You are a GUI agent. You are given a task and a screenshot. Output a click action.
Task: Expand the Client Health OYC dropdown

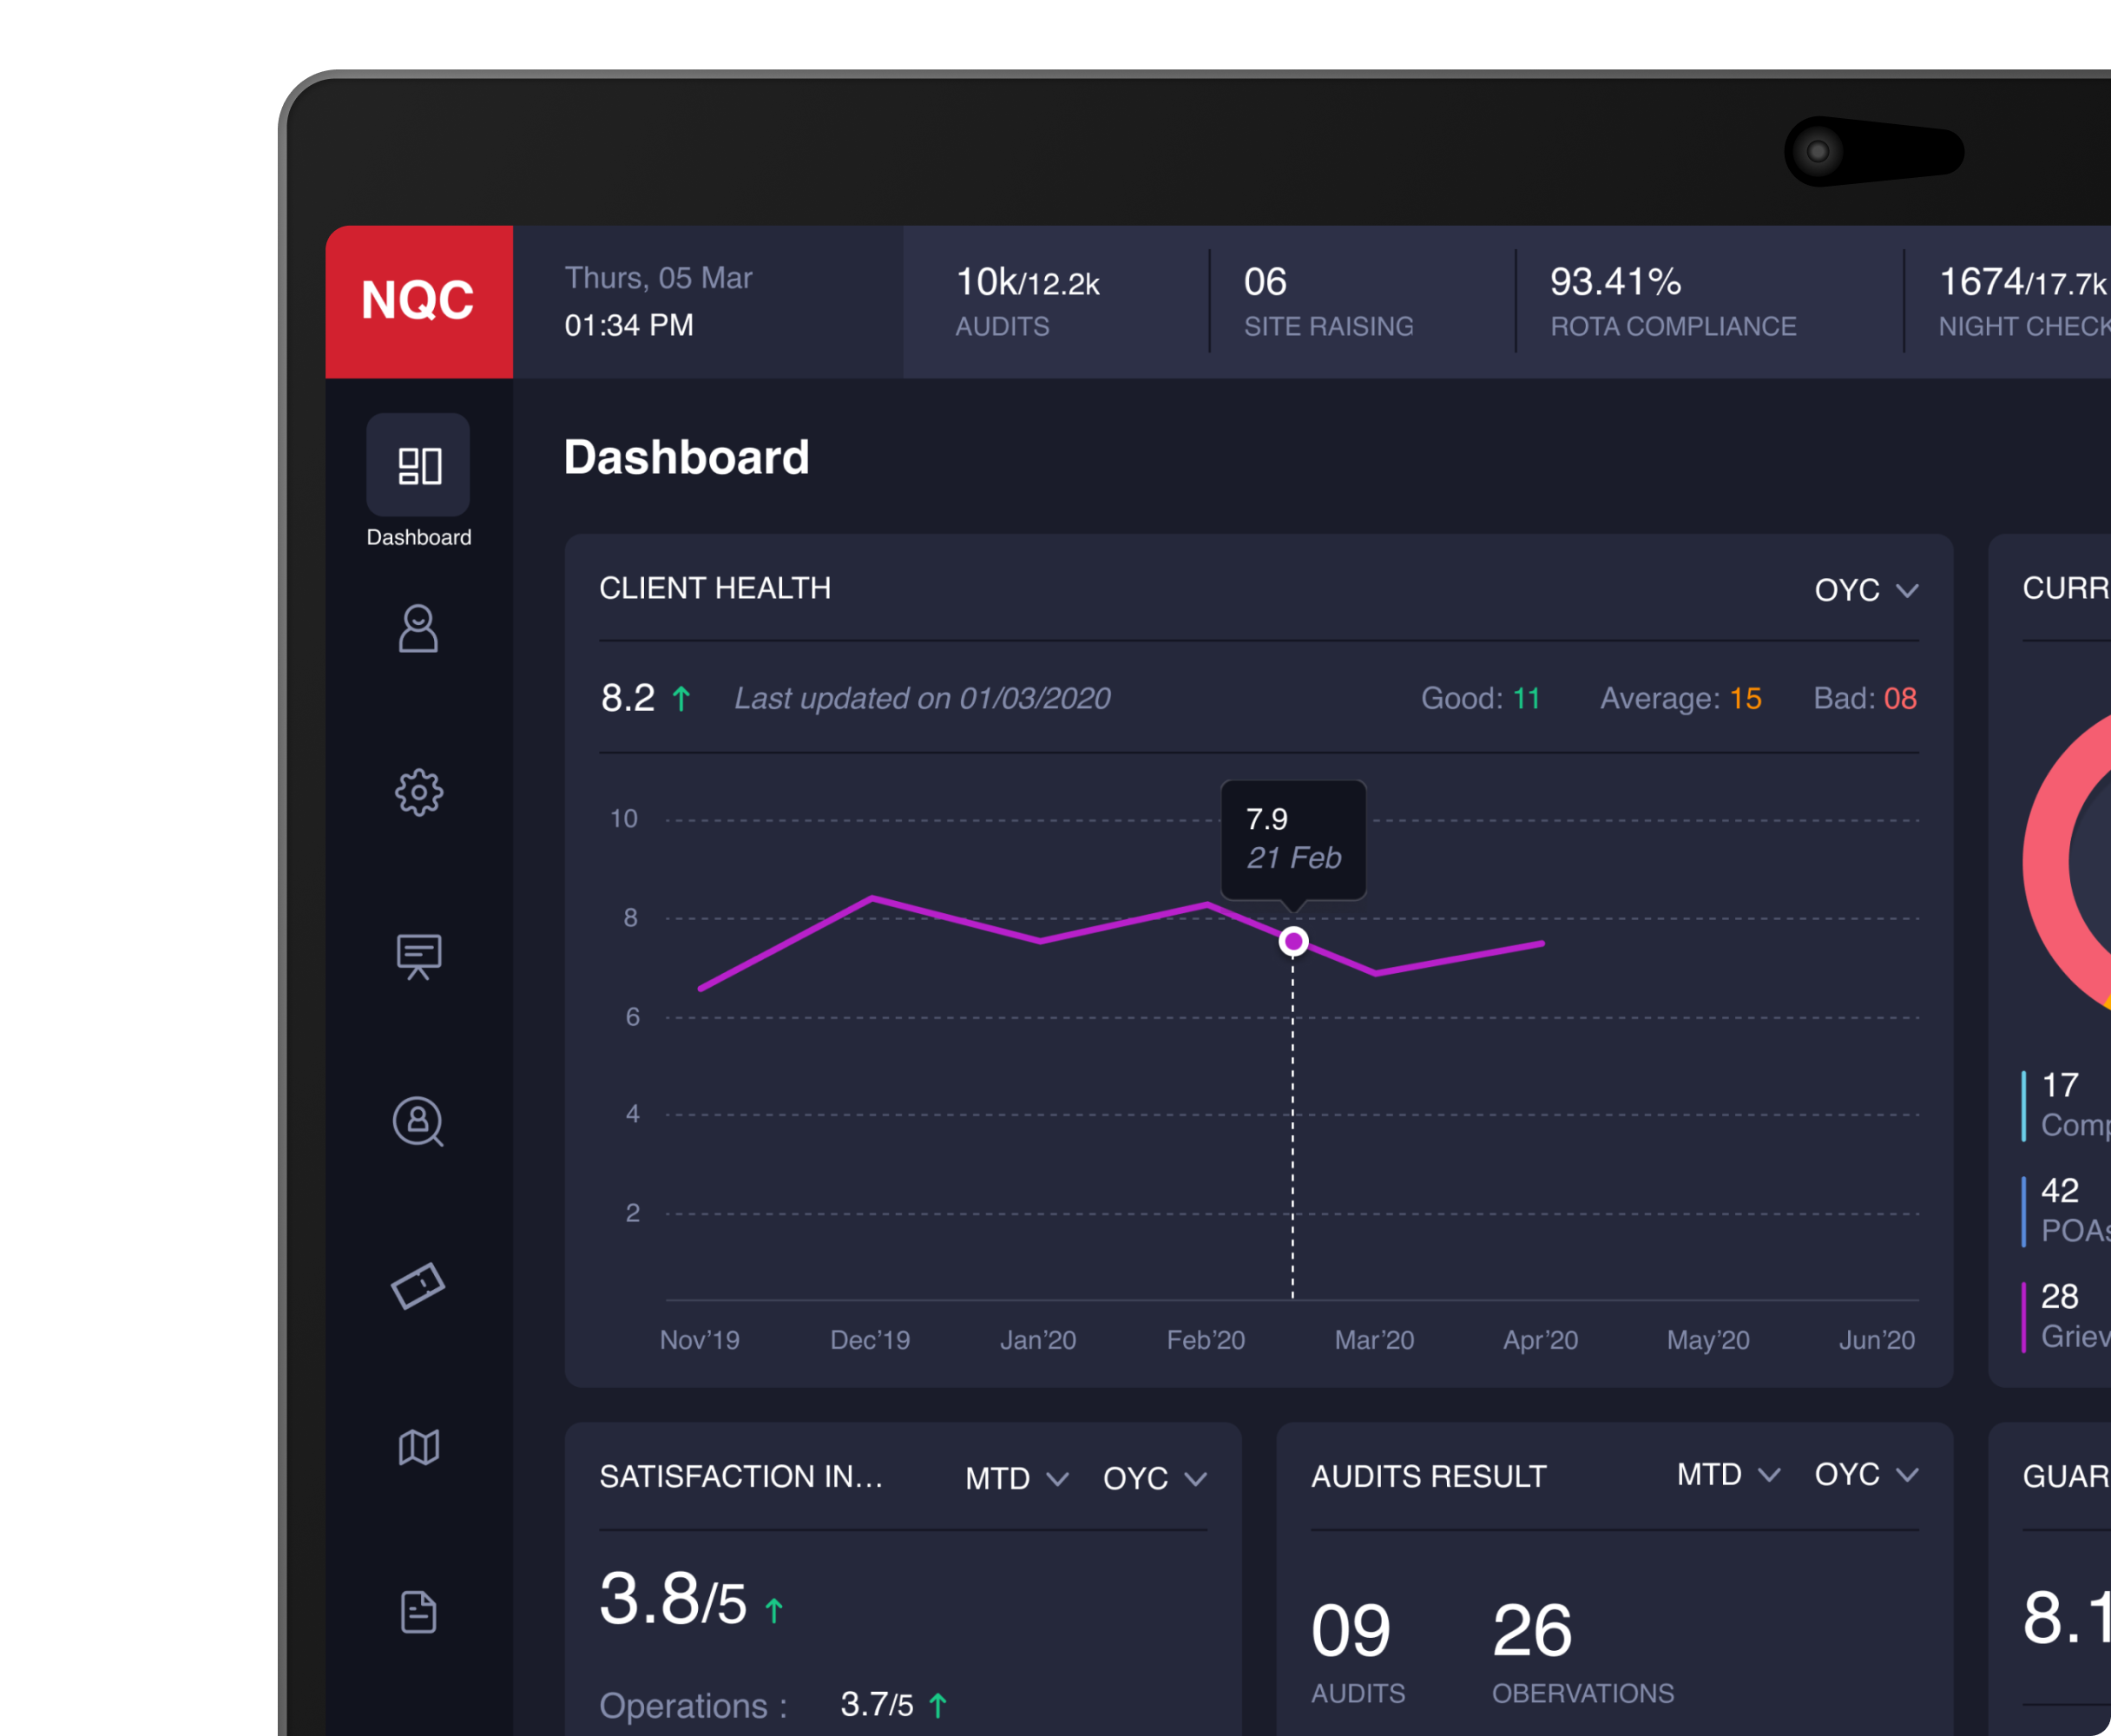point(1865,590)
